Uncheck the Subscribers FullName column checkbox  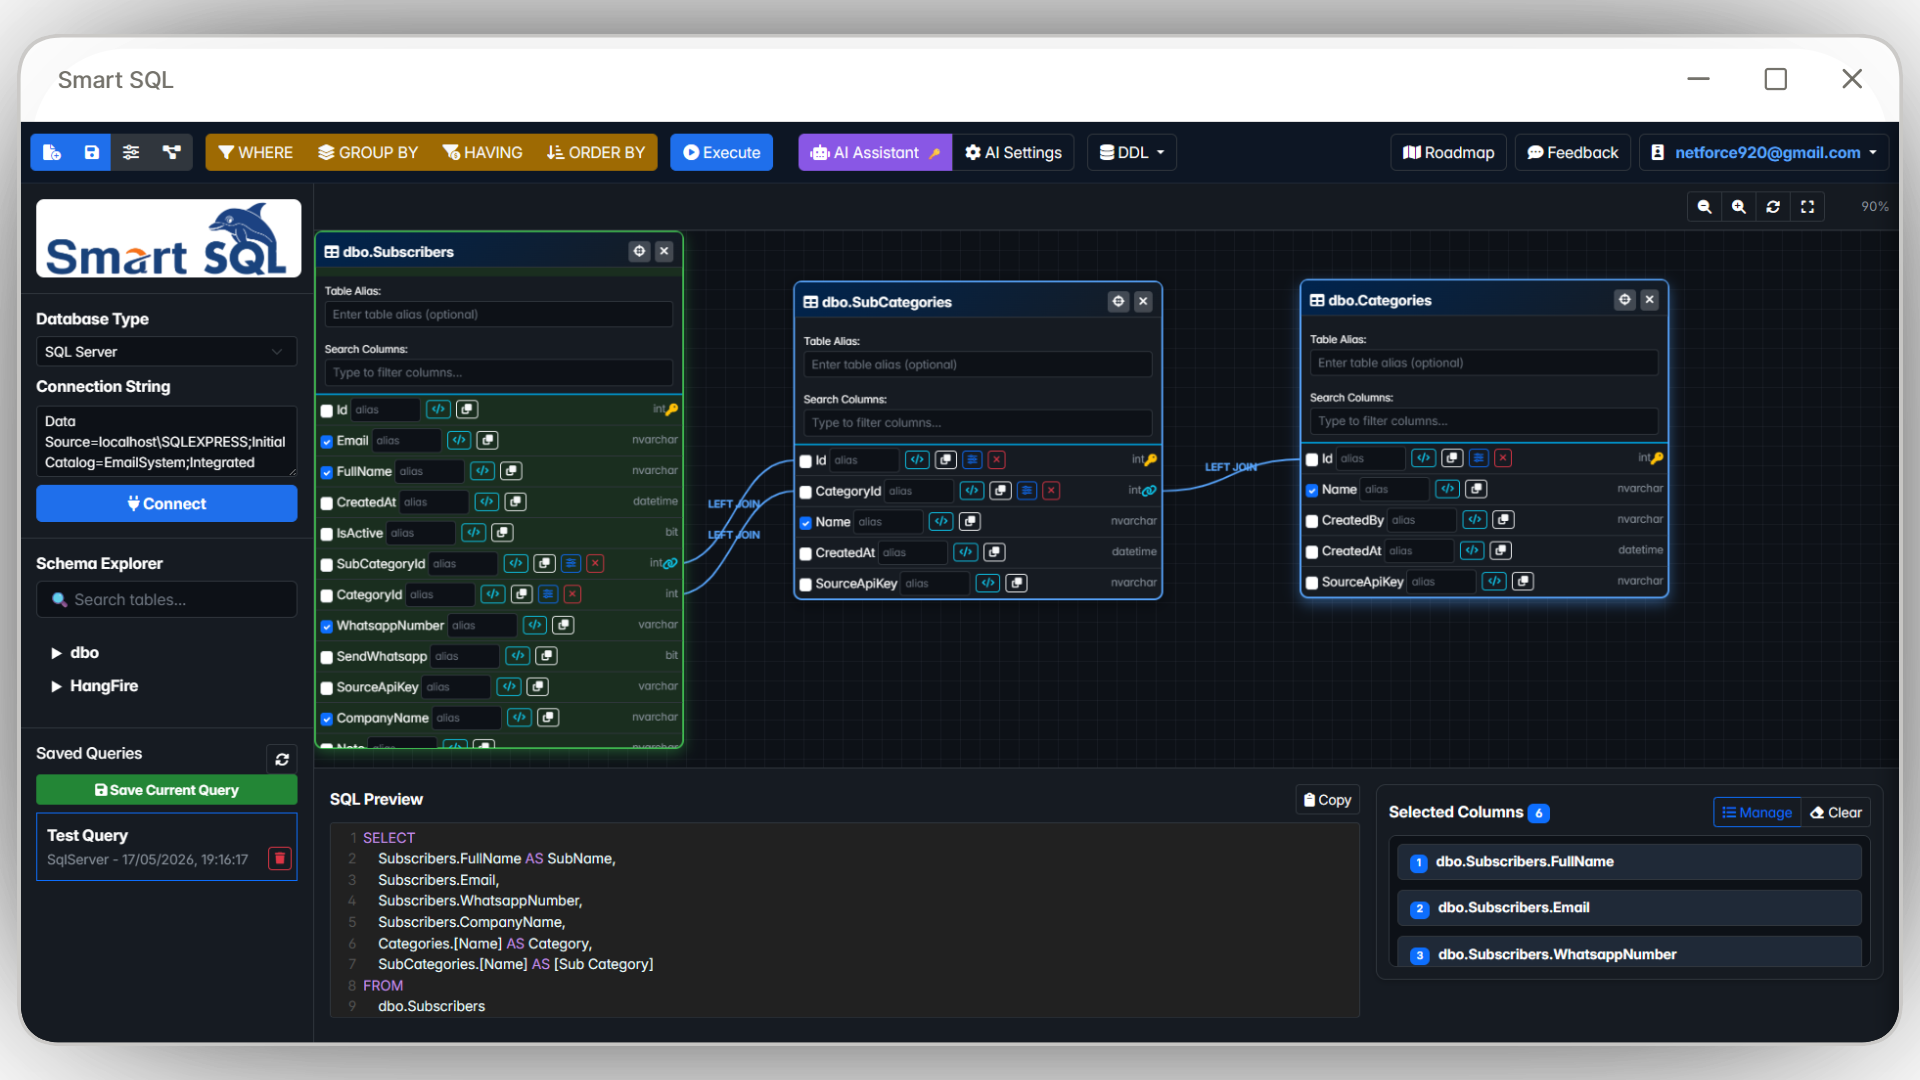[x=327, y=472]
